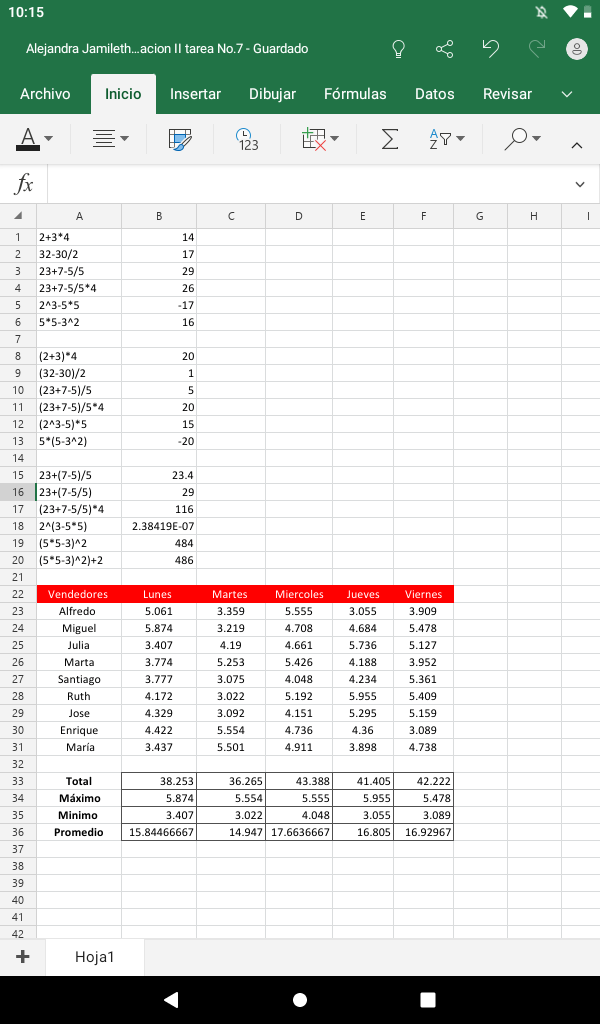The height and width of the screenshot is (1024, 600).
Task: Select cell containing 5*(5-3^2)
Action: click(x=79, y=441)
